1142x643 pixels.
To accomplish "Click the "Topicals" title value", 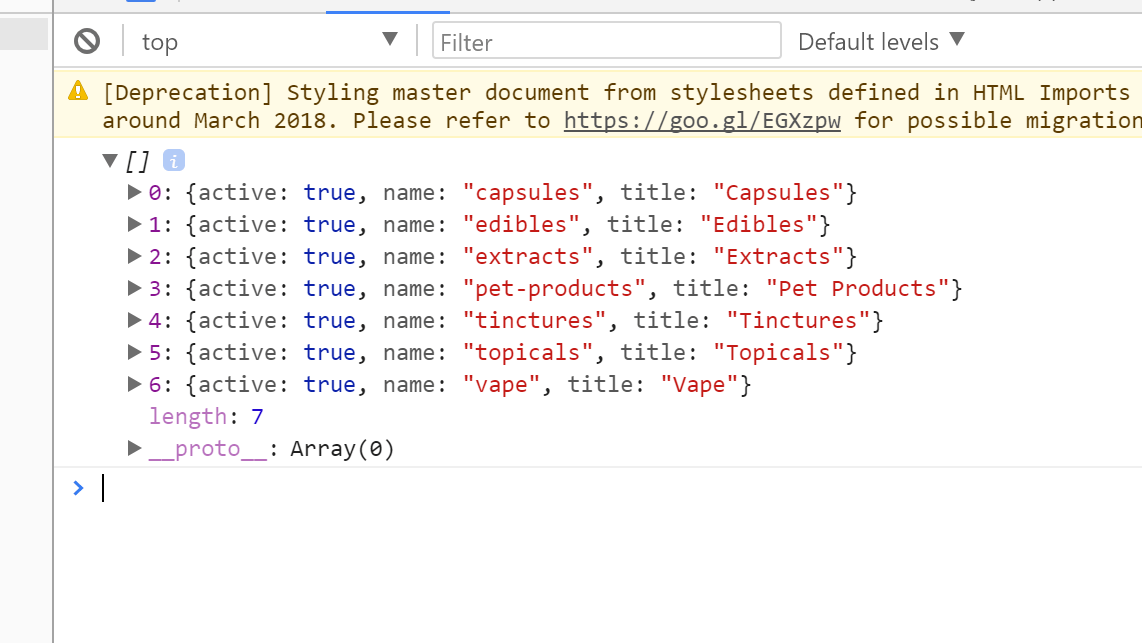I will coord(779,352).
